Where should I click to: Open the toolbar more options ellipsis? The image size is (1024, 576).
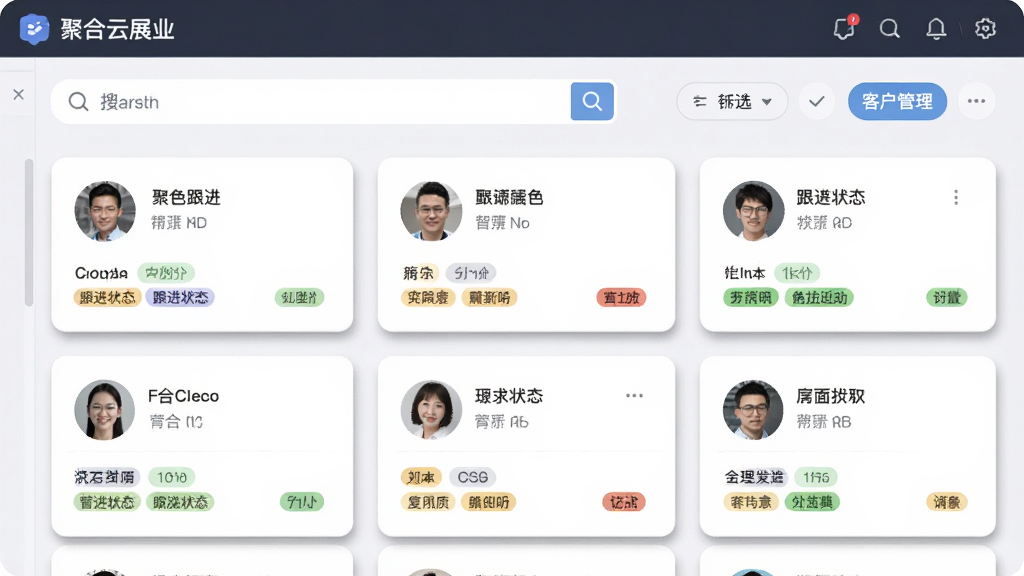[x=976, y=101]
